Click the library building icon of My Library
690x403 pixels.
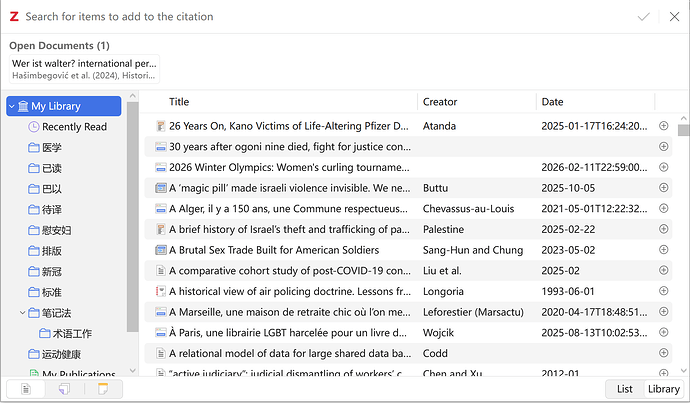tap(23, 106)
